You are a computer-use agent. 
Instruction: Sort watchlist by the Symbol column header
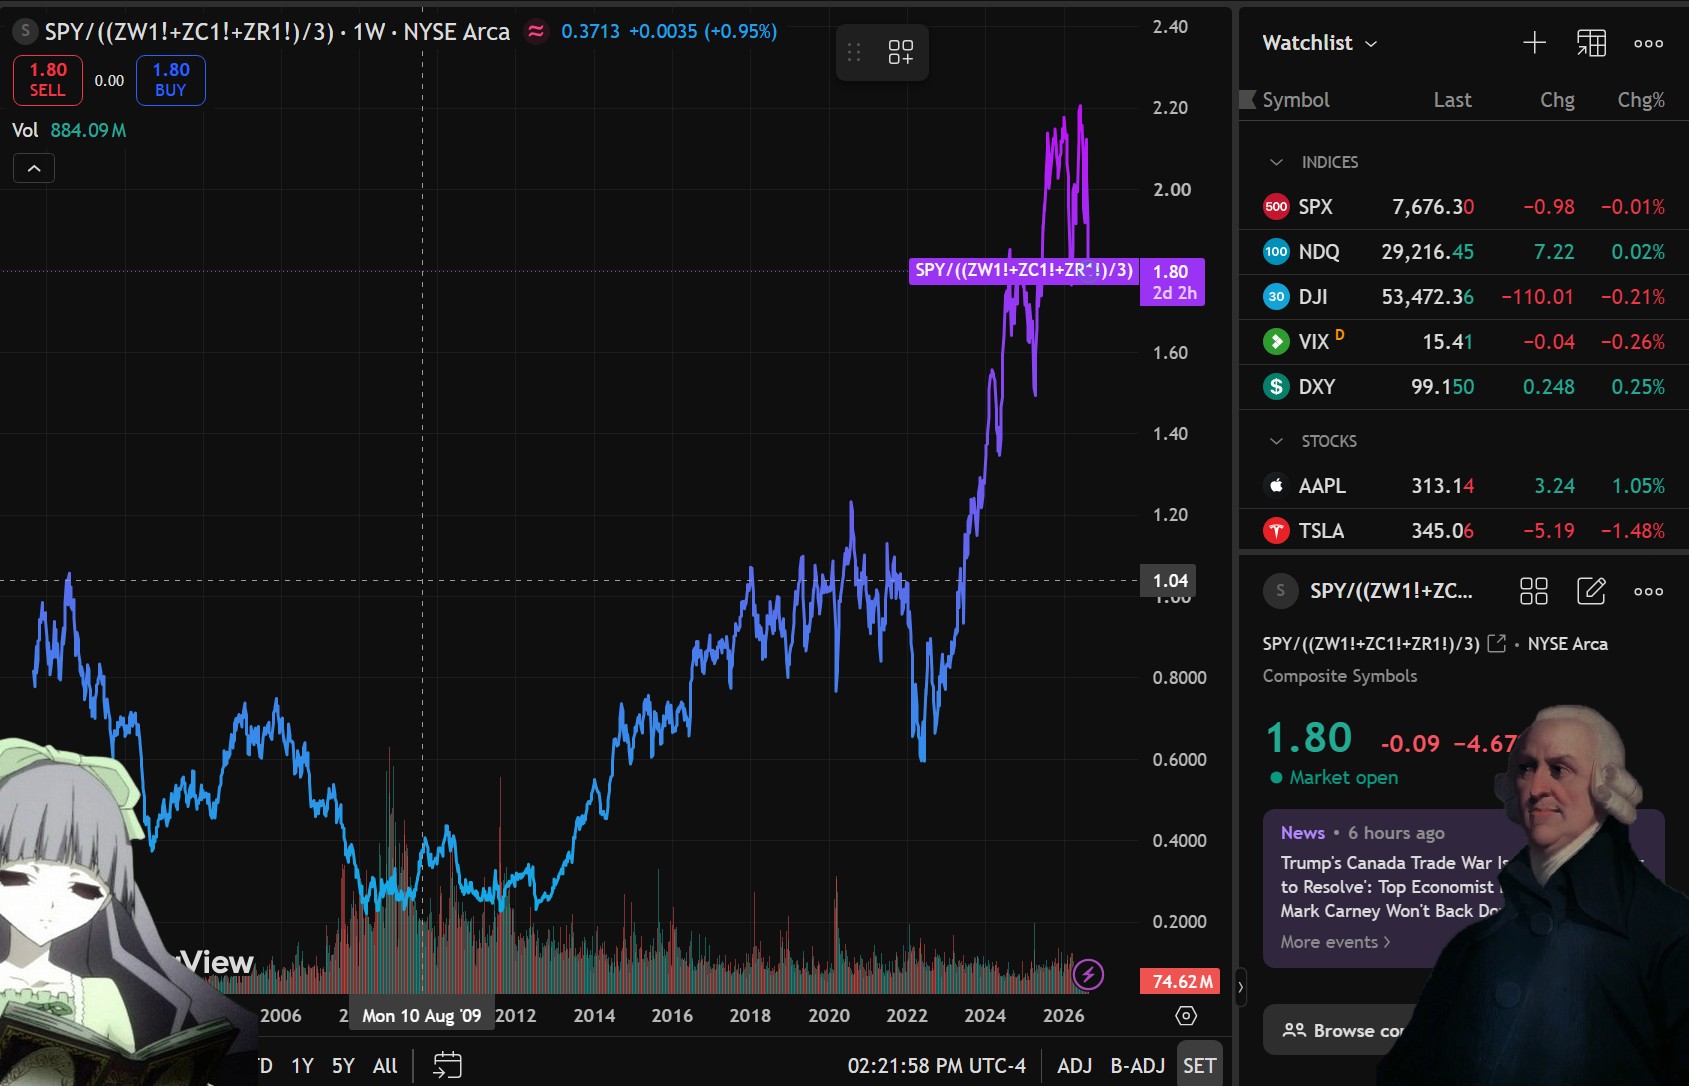click(1296, 100)
